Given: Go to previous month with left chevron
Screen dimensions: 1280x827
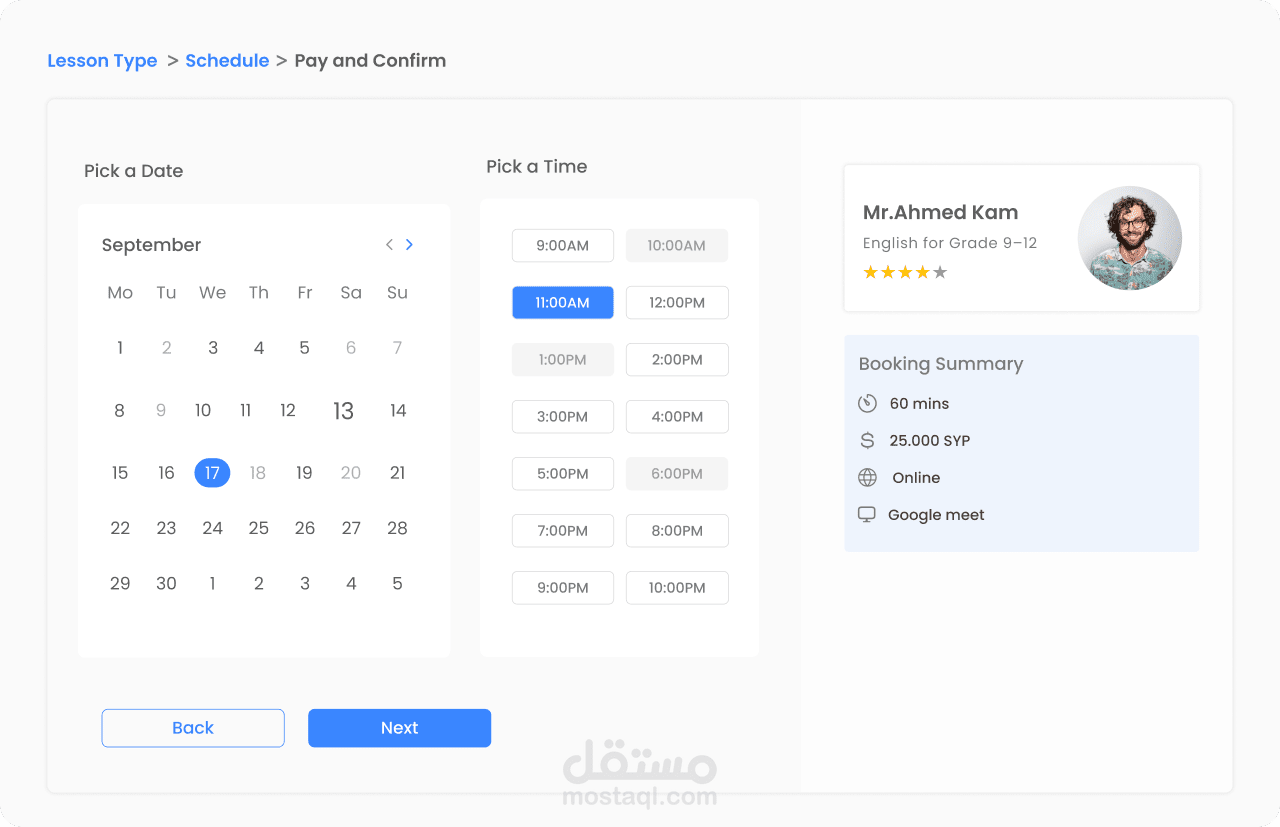Looking at the screenshot, I should click(x=389, y=245).
